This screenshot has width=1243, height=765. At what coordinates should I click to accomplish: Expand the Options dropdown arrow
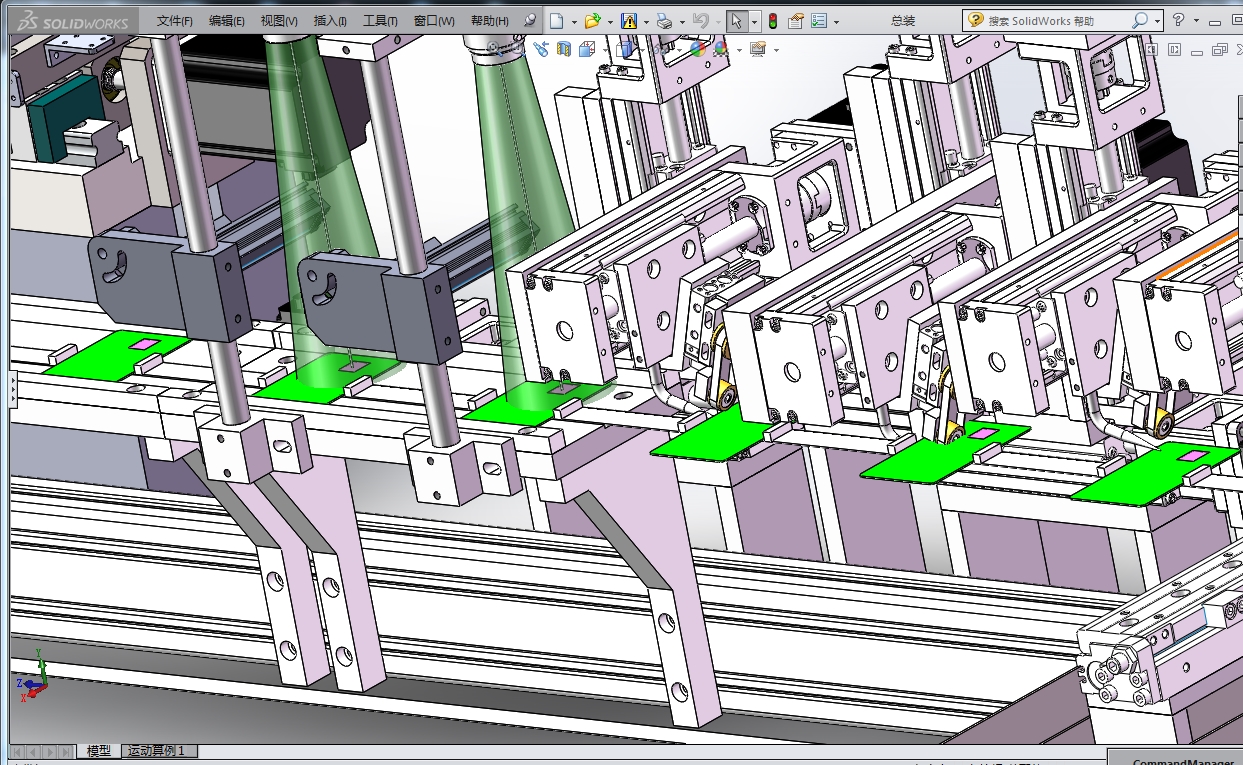point(836,22)
